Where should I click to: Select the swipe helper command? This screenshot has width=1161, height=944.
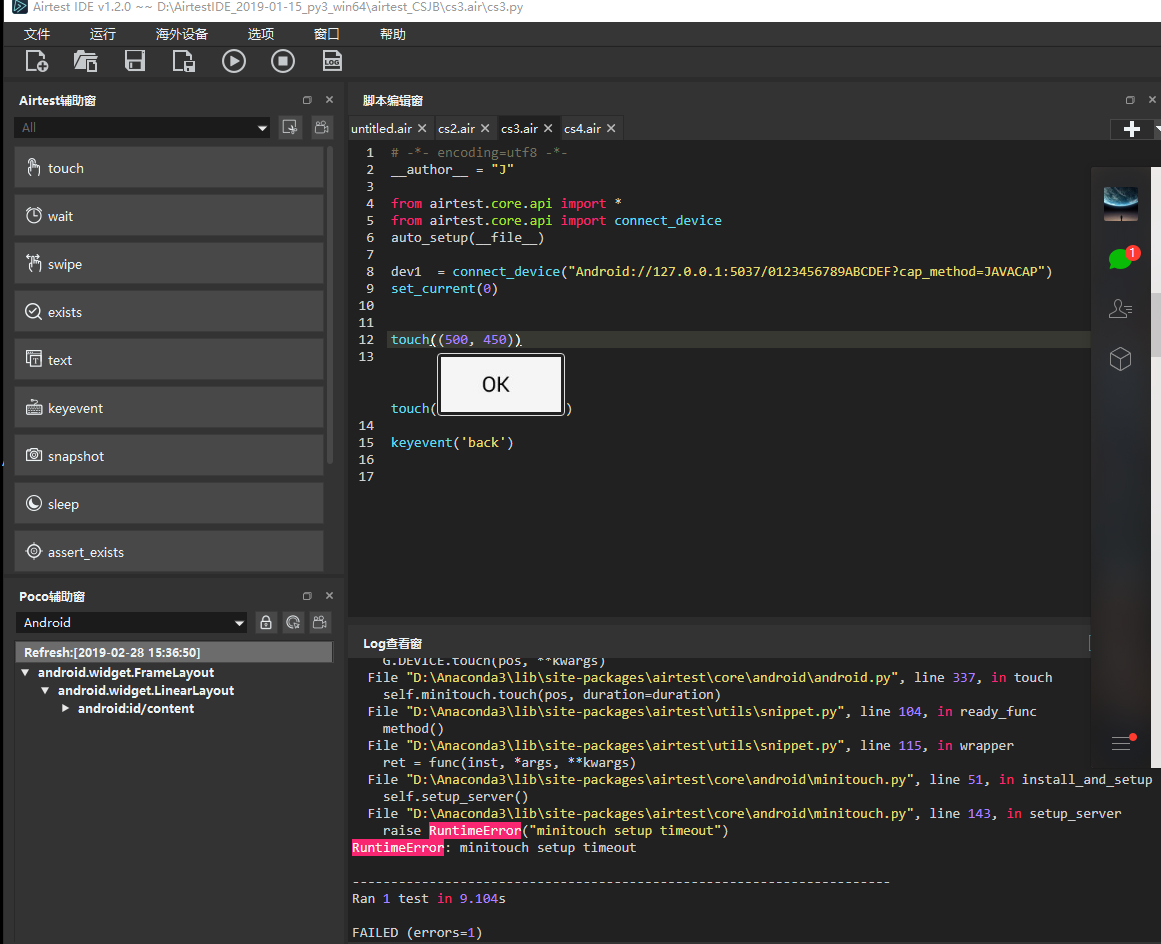tap(169, 264)
